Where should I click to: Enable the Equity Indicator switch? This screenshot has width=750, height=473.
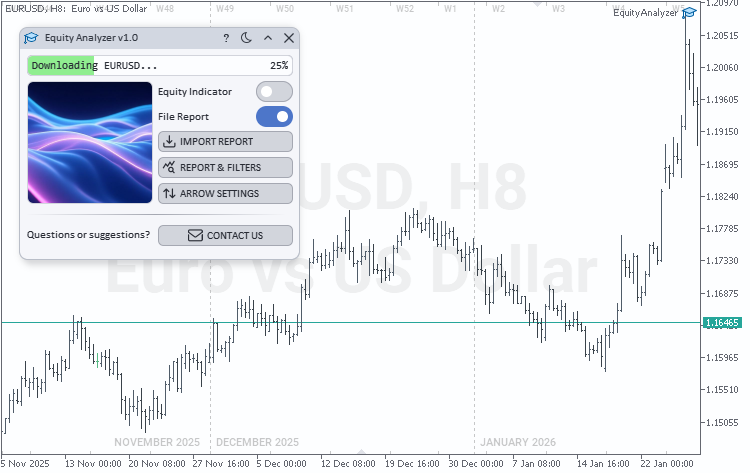tap(274, 92)
